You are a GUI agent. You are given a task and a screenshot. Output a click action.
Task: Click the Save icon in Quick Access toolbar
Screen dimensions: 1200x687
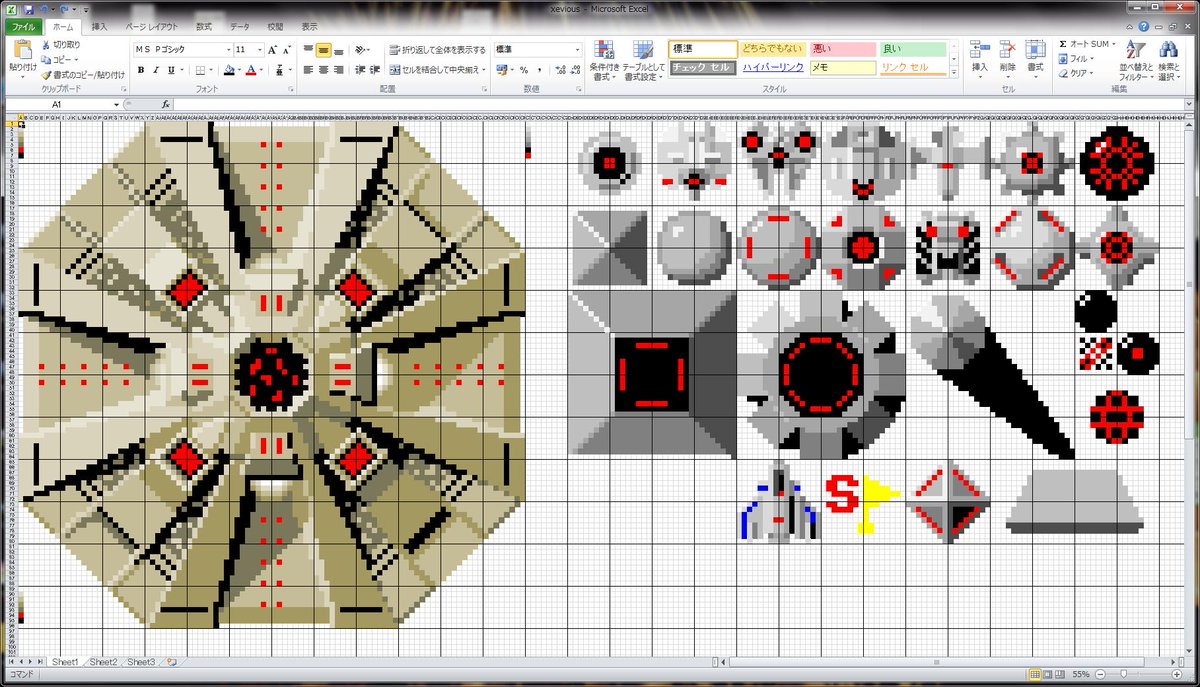(x=27, y=9)
